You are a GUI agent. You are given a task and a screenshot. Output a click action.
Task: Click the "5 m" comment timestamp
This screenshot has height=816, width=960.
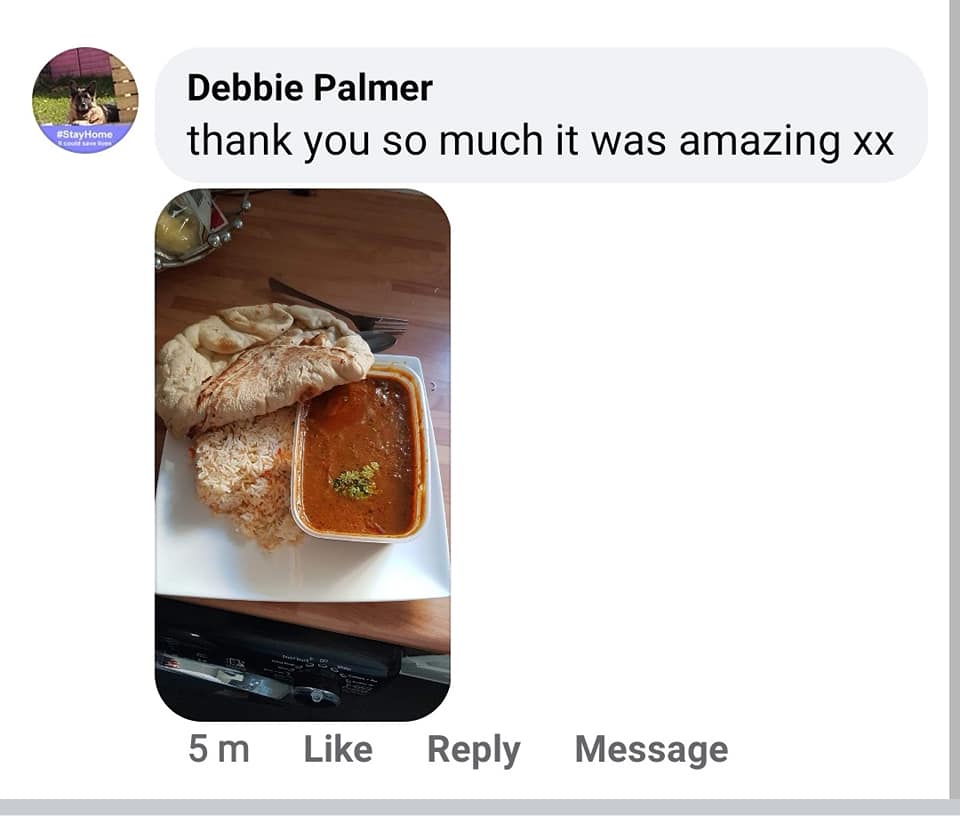pos(219,749)
